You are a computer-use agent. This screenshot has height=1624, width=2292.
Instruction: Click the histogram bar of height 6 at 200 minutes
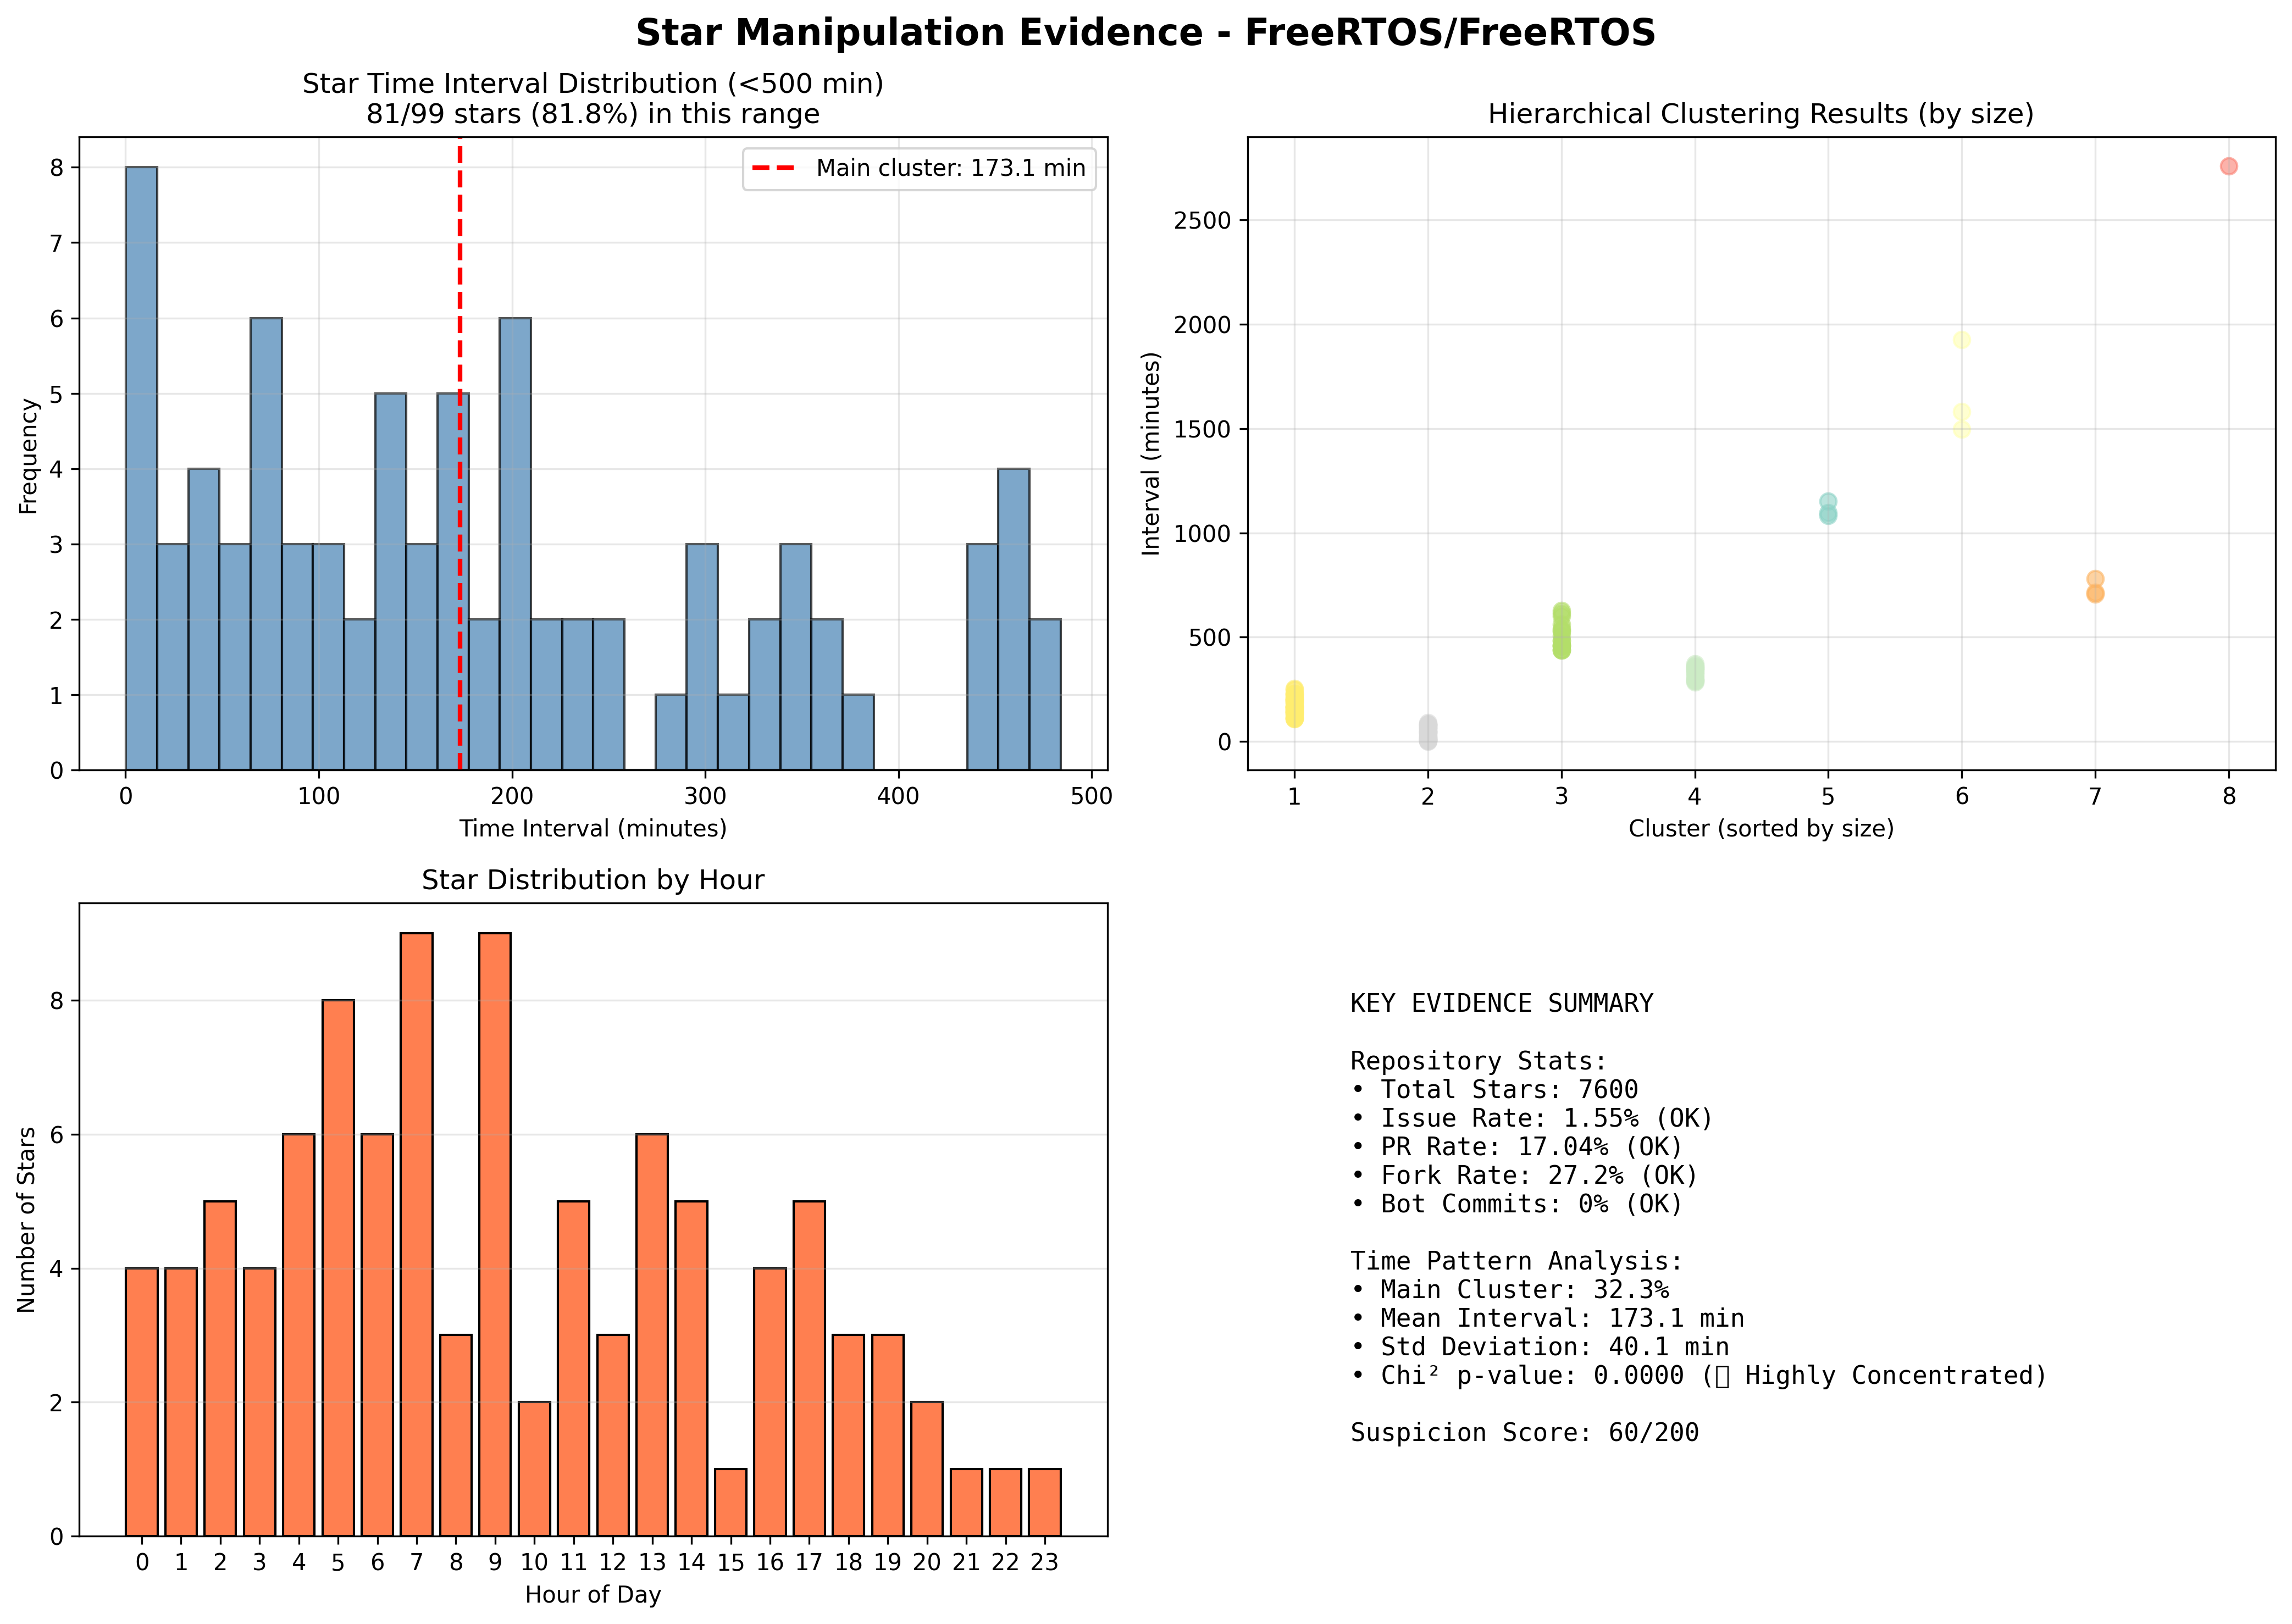pyautogui.click(x=515, y=544)
